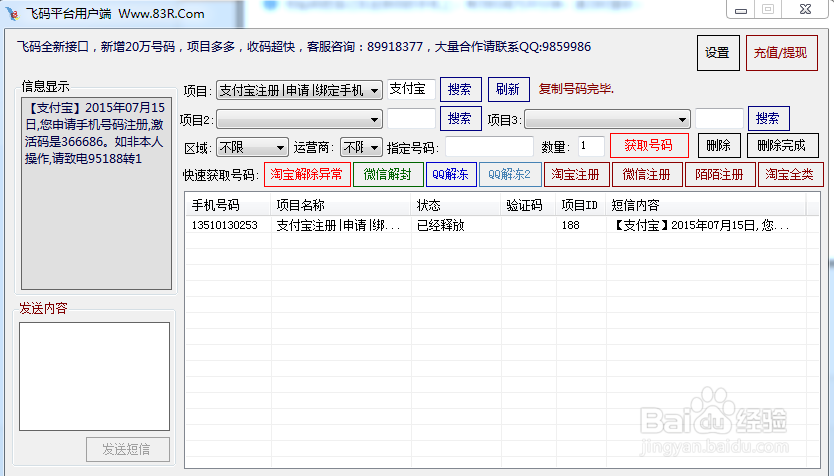Expand the 项目2 dropdown
This screenshot has height=476, width=834.
tap(299, 119)
